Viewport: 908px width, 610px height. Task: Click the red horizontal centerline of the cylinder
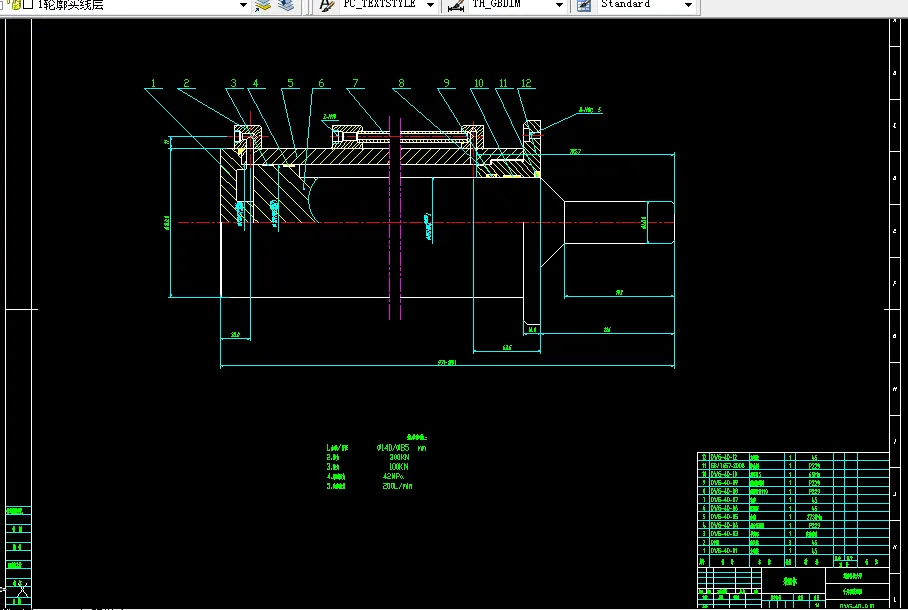(426, 222)
